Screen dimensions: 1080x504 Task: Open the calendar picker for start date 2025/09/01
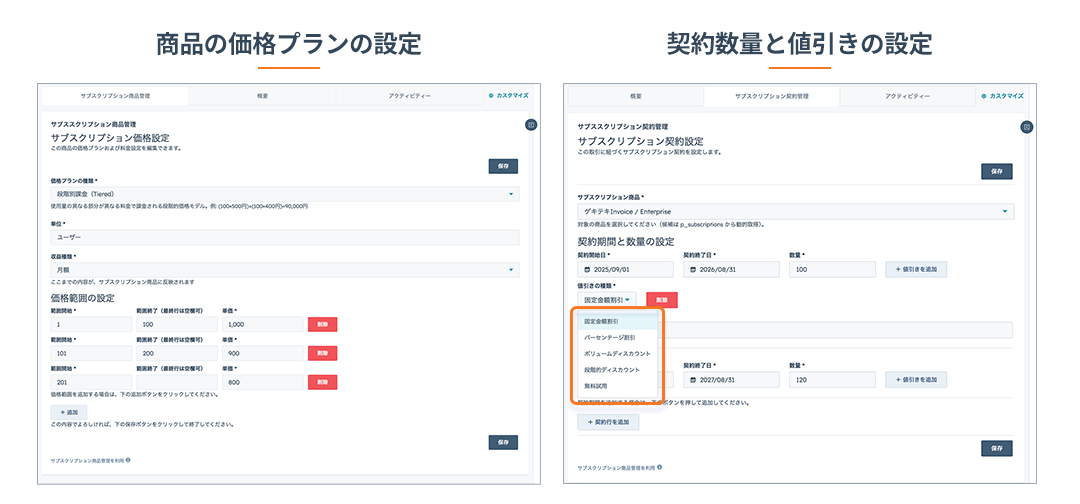click(x=587, y=269)
